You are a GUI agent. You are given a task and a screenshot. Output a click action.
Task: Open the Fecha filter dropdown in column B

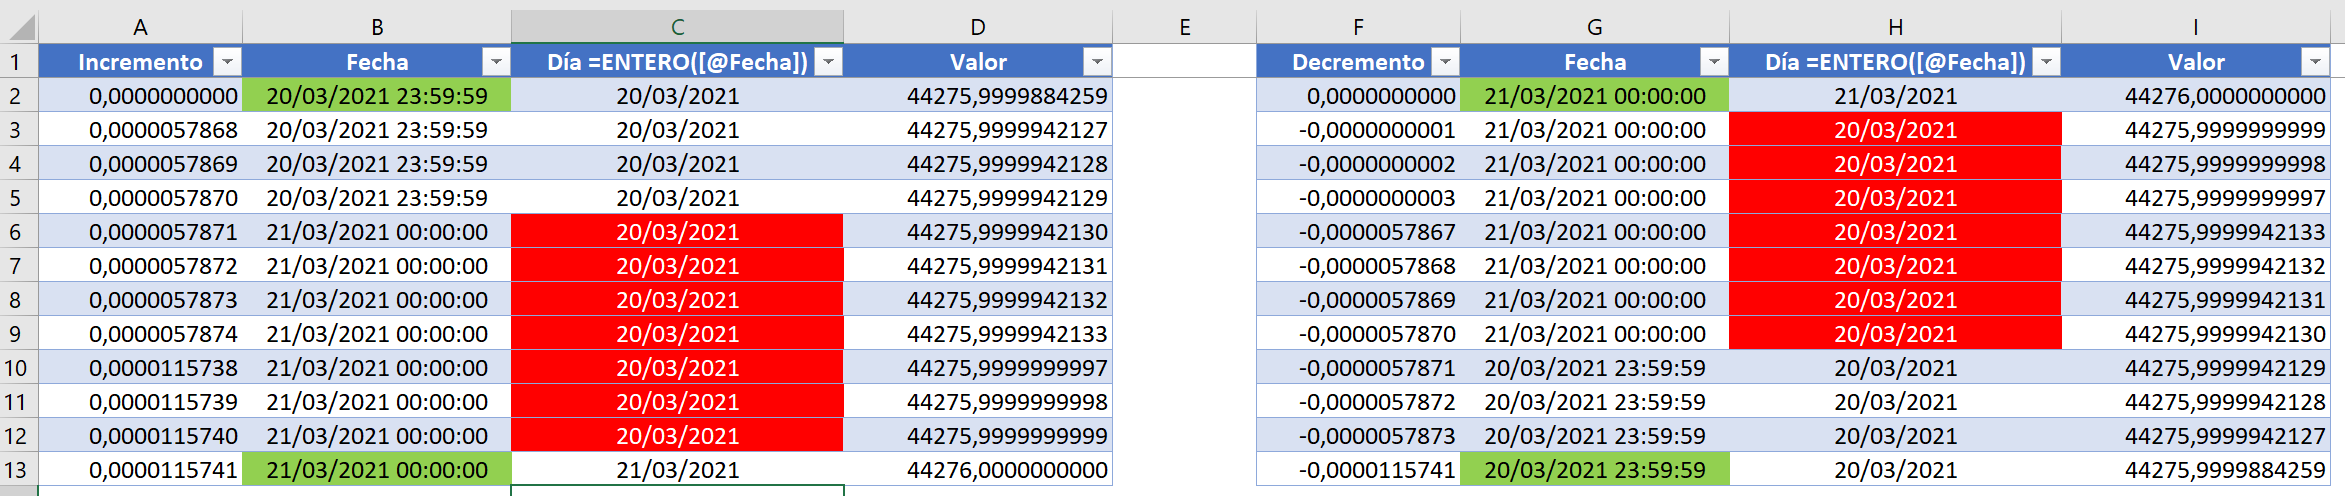coord(496,62)
